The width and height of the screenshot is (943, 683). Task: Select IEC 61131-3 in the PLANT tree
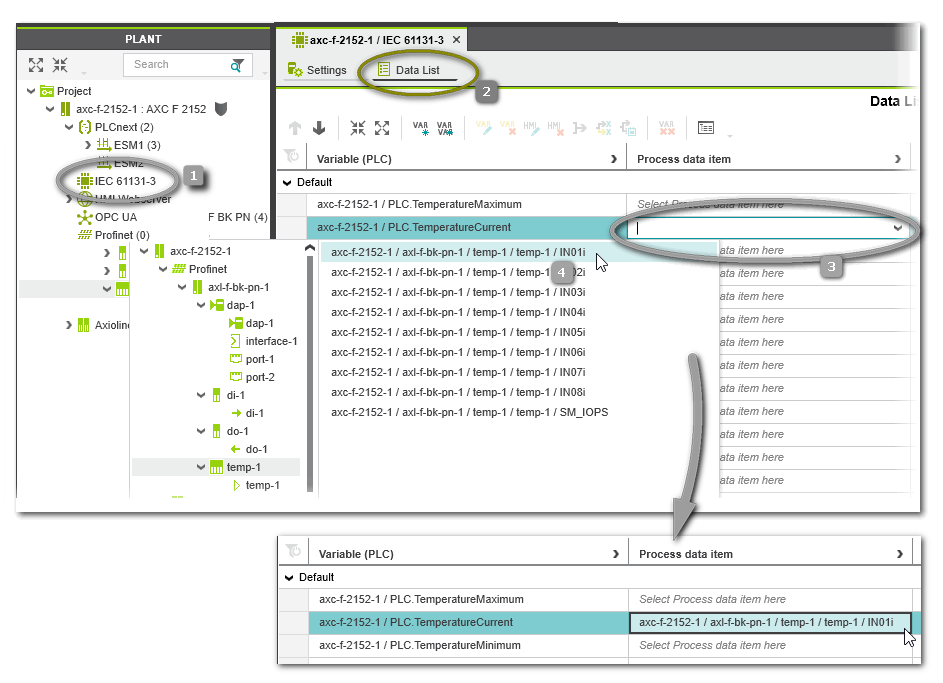click(x=124, y=181)
